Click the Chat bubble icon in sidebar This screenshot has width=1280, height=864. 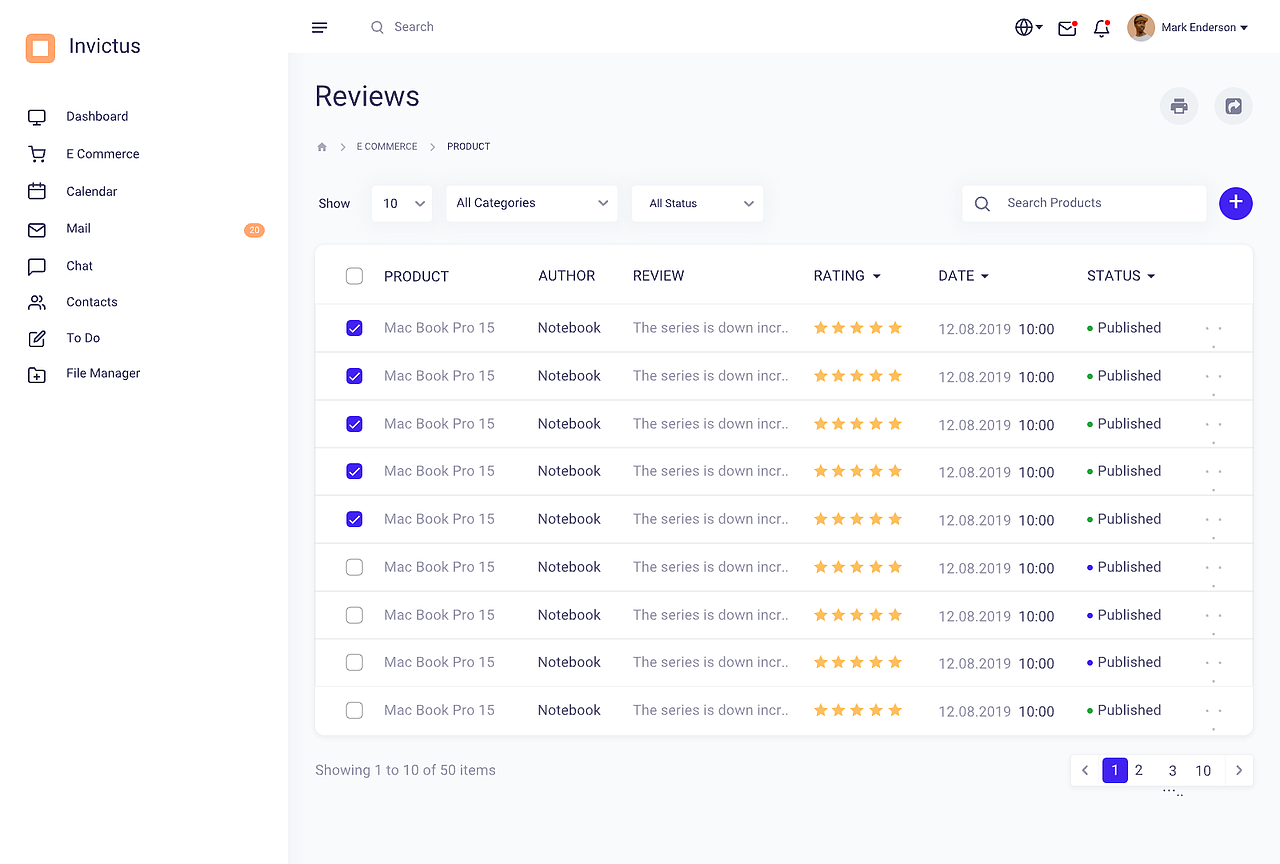coord(37,267)
